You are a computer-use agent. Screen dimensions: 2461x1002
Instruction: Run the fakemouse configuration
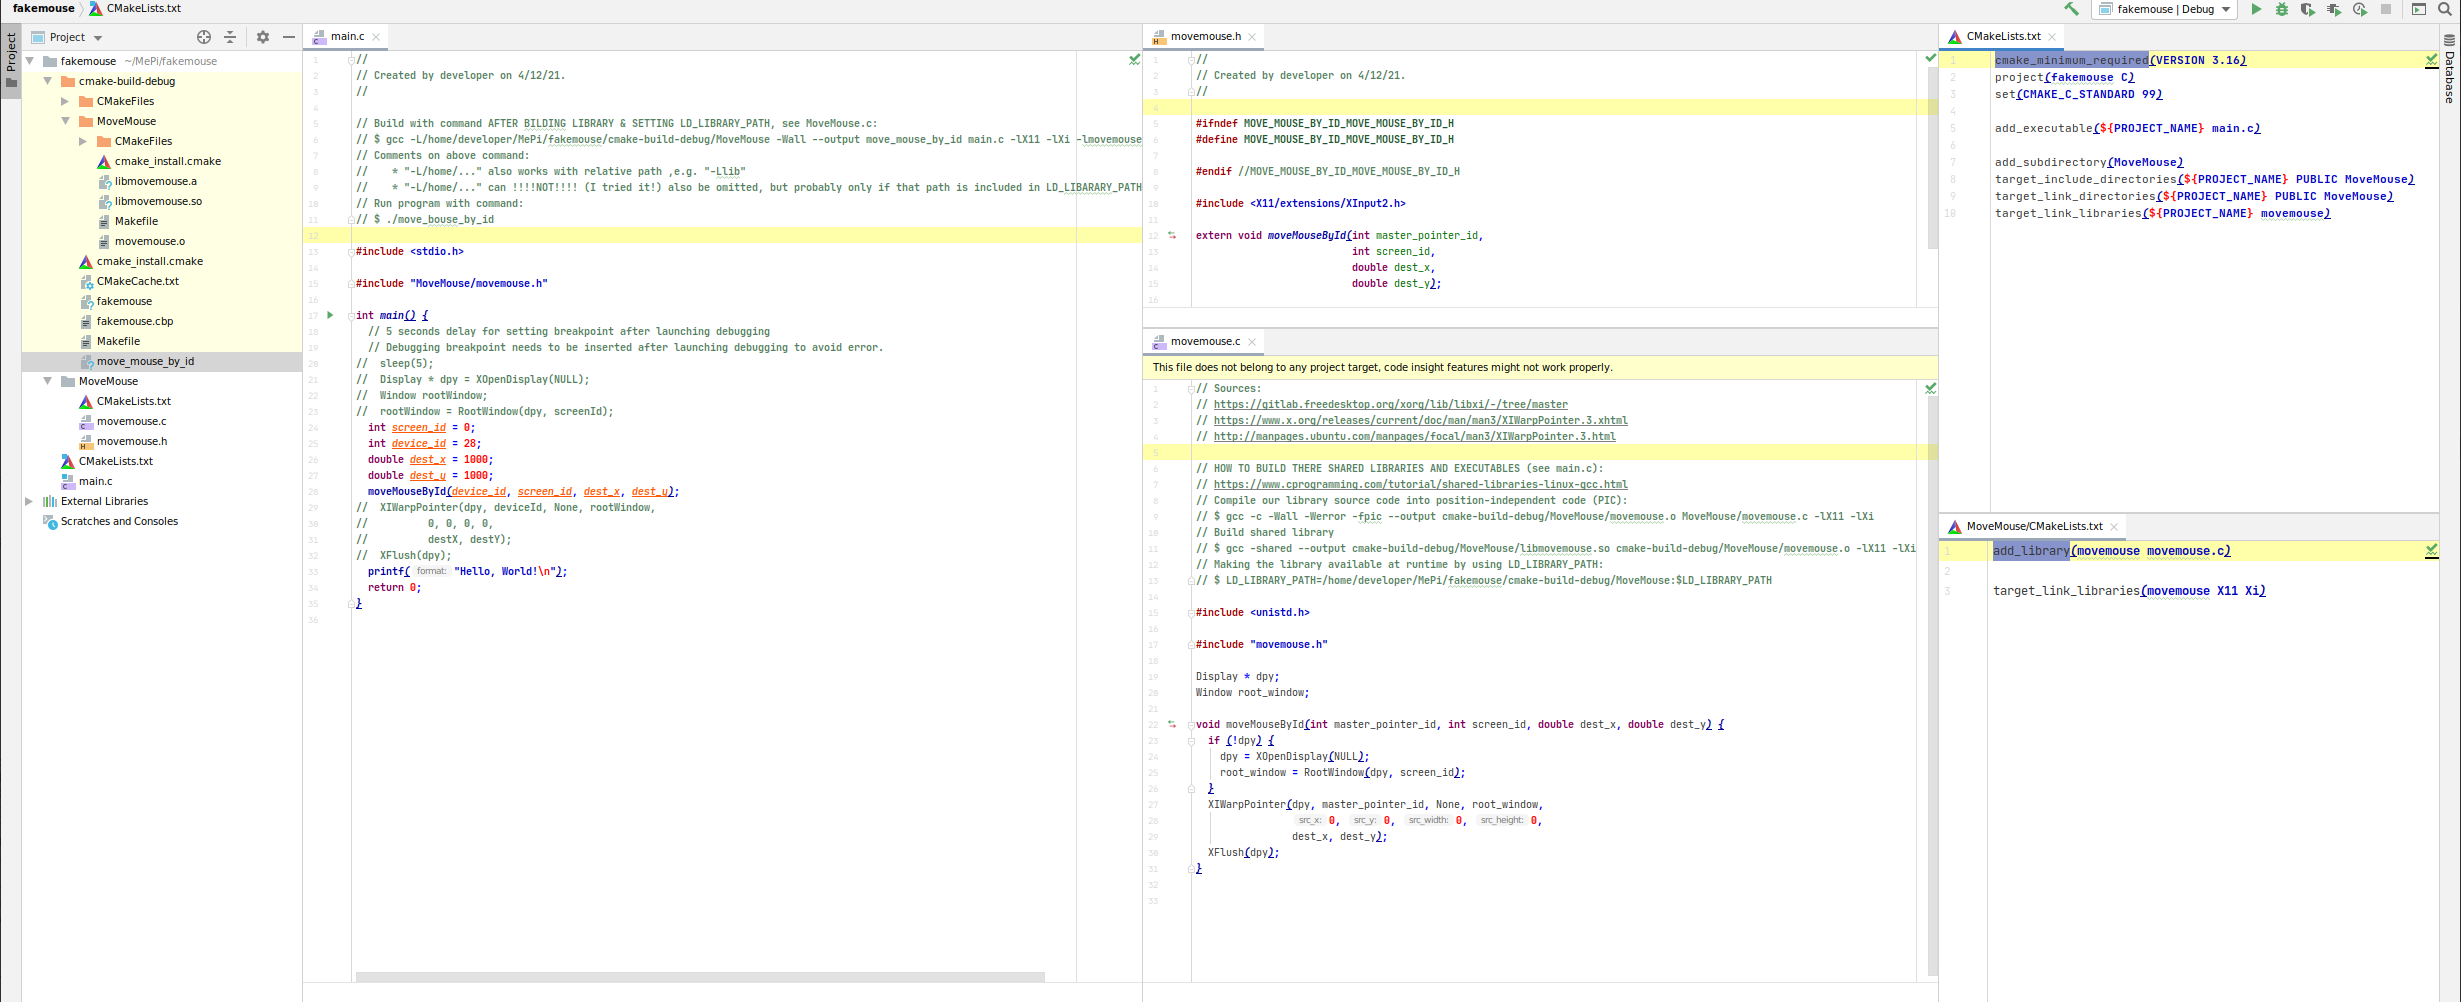[2256, 9]
